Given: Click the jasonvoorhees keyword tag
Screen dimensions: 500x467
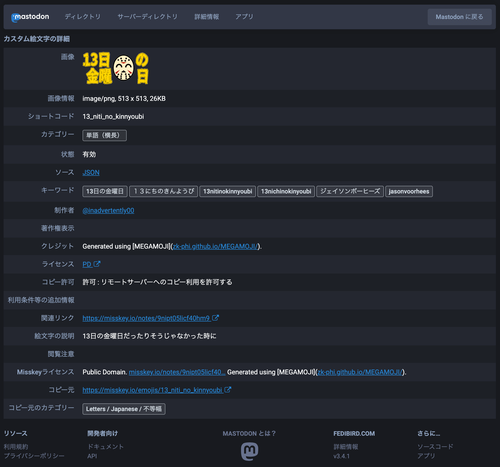Looking at the screenshot, I should pos(409,191).
